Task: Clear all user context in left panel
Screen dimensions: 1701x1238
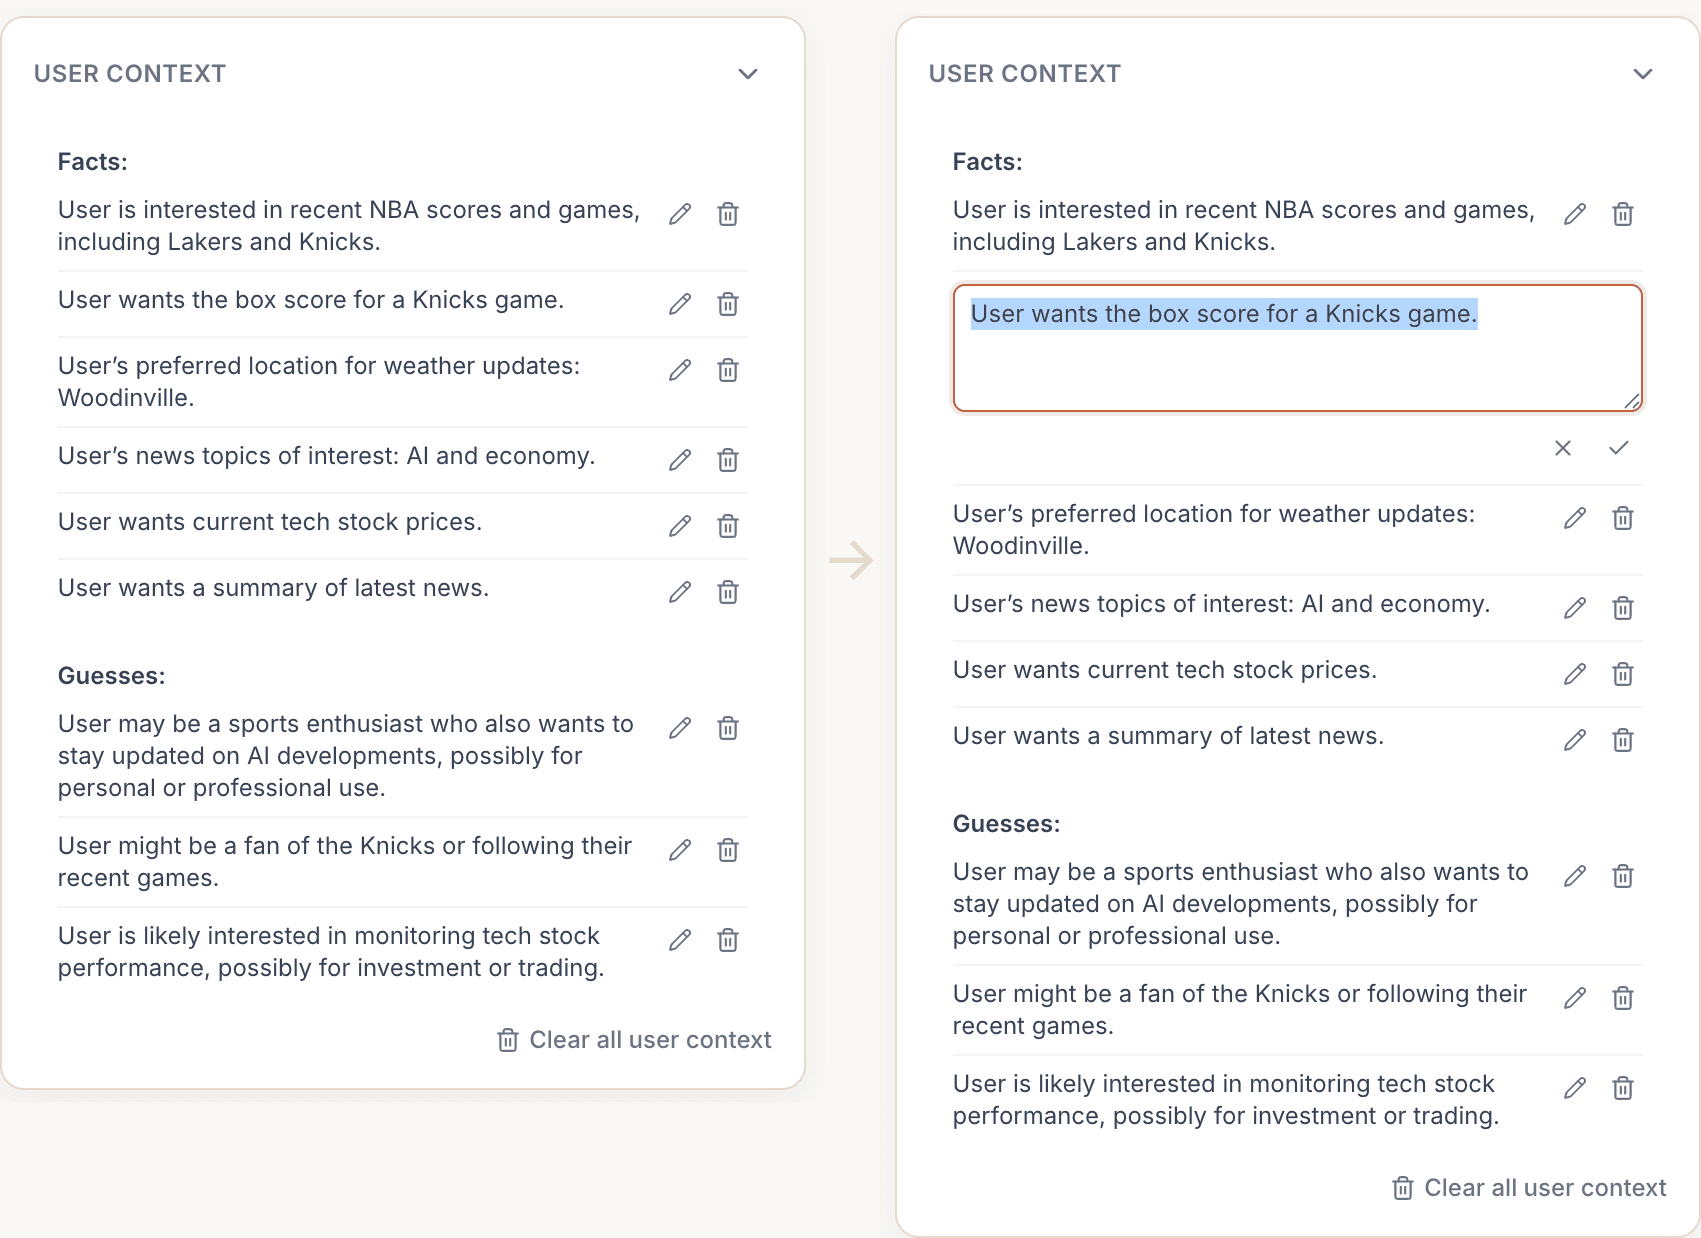Action: coord(634,1040)
